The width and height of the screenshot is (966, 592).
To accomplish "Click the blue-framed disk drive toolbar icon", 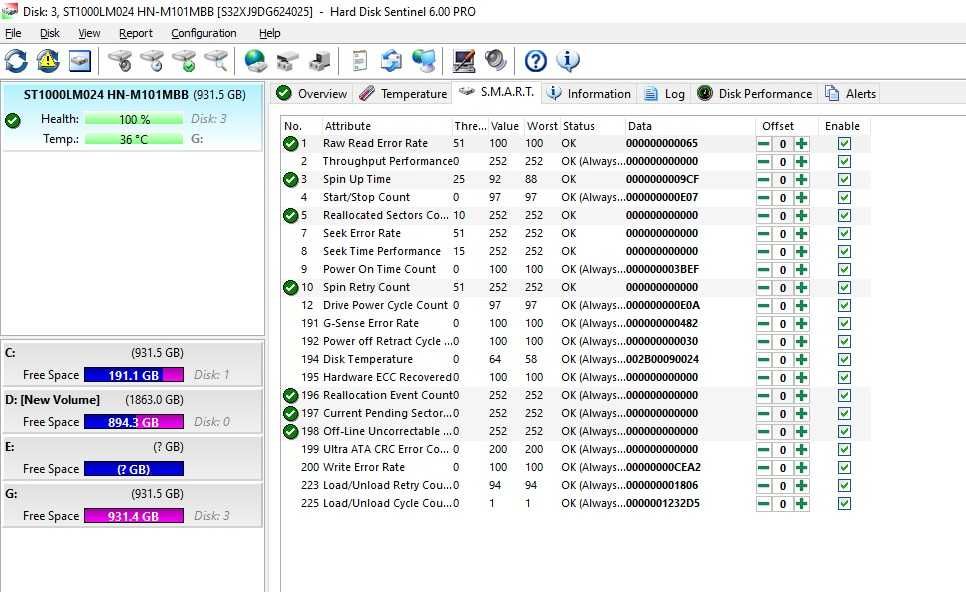I will coord(80,61).
